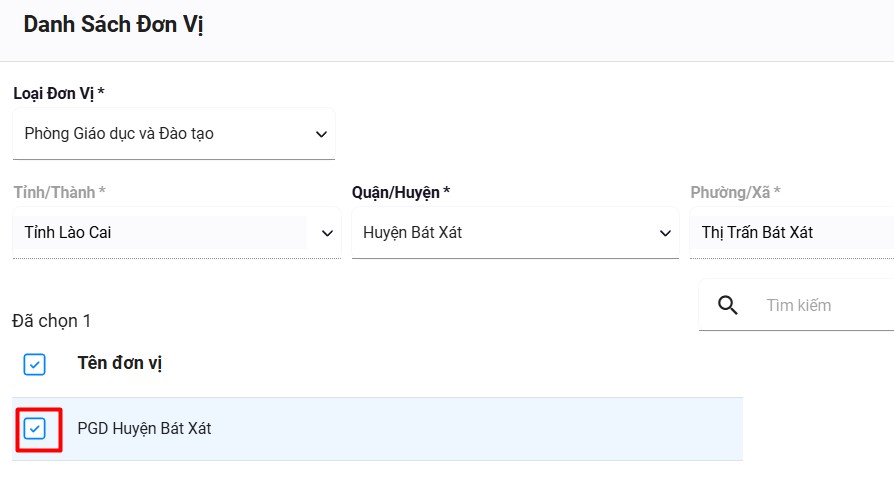The width and height of the screenshot is (894, 491).
Task: Click the Tỉnh/Thành field label
Action: tap(59, 192)
